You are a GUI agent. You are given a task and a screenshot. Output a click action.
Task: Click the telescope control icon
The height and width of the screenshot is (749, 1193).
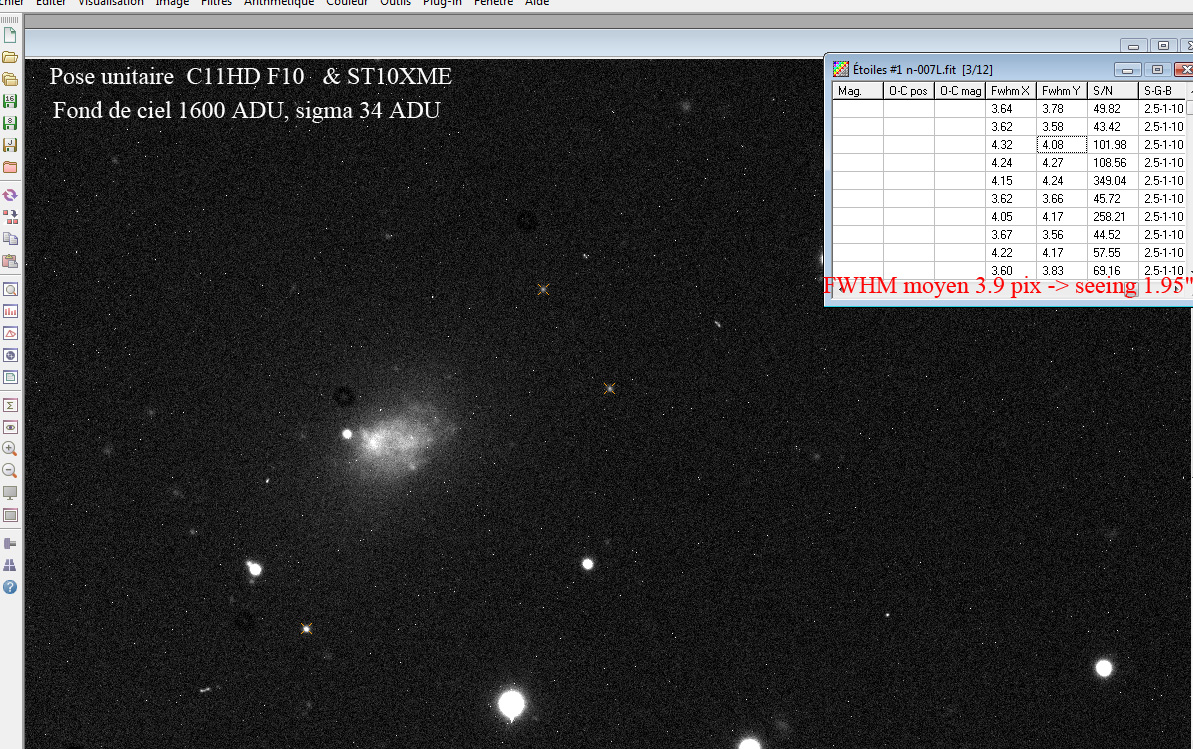coord(10,543)
